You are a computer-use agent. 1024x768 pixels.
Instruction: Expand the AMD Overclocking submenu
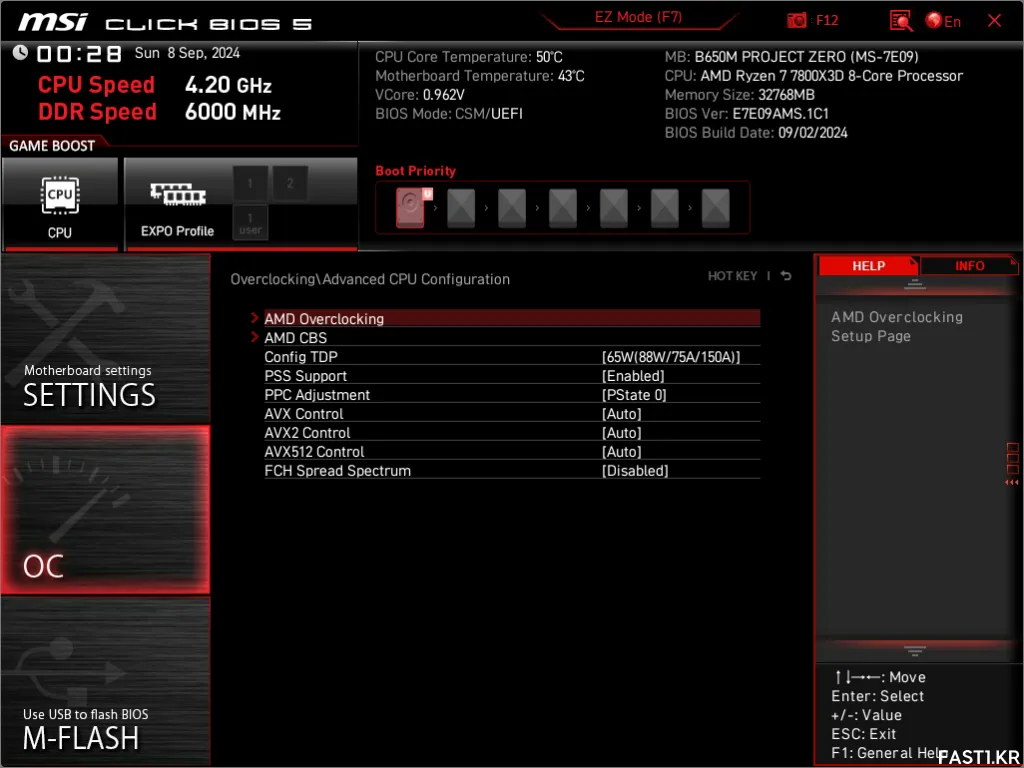pos(512,319)
